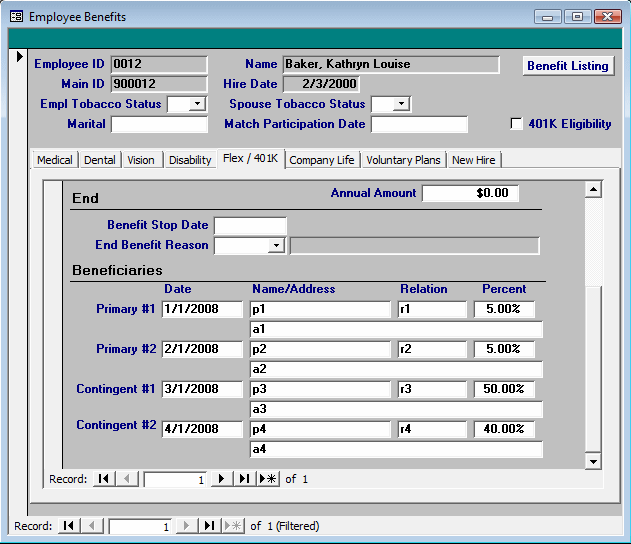
Task: Go to last record in main form navigator
Action: 209,525
